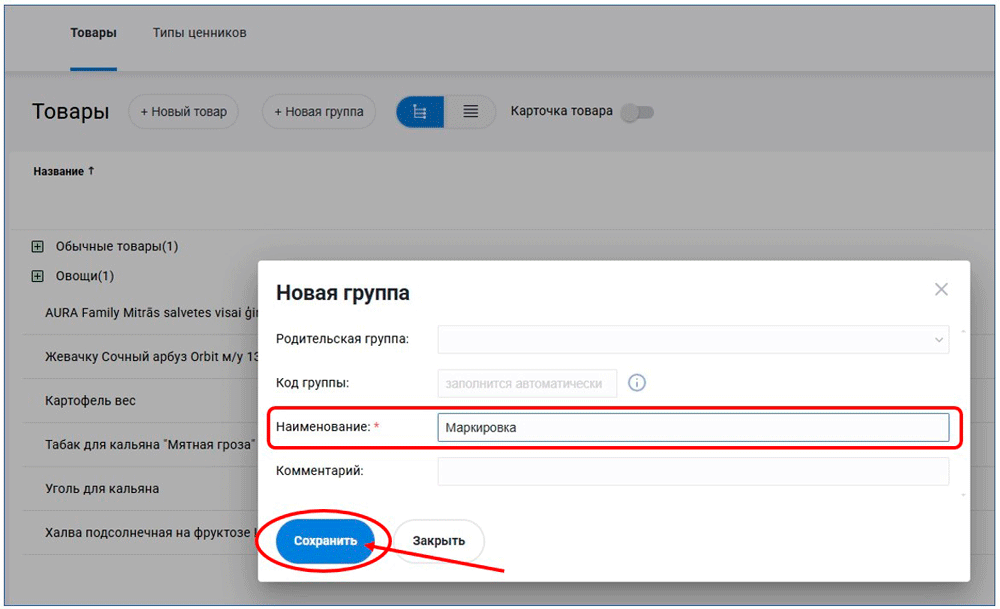1000x609 pixels.
Task: Switch to Типы ценников tab
Action: [199, 33]
